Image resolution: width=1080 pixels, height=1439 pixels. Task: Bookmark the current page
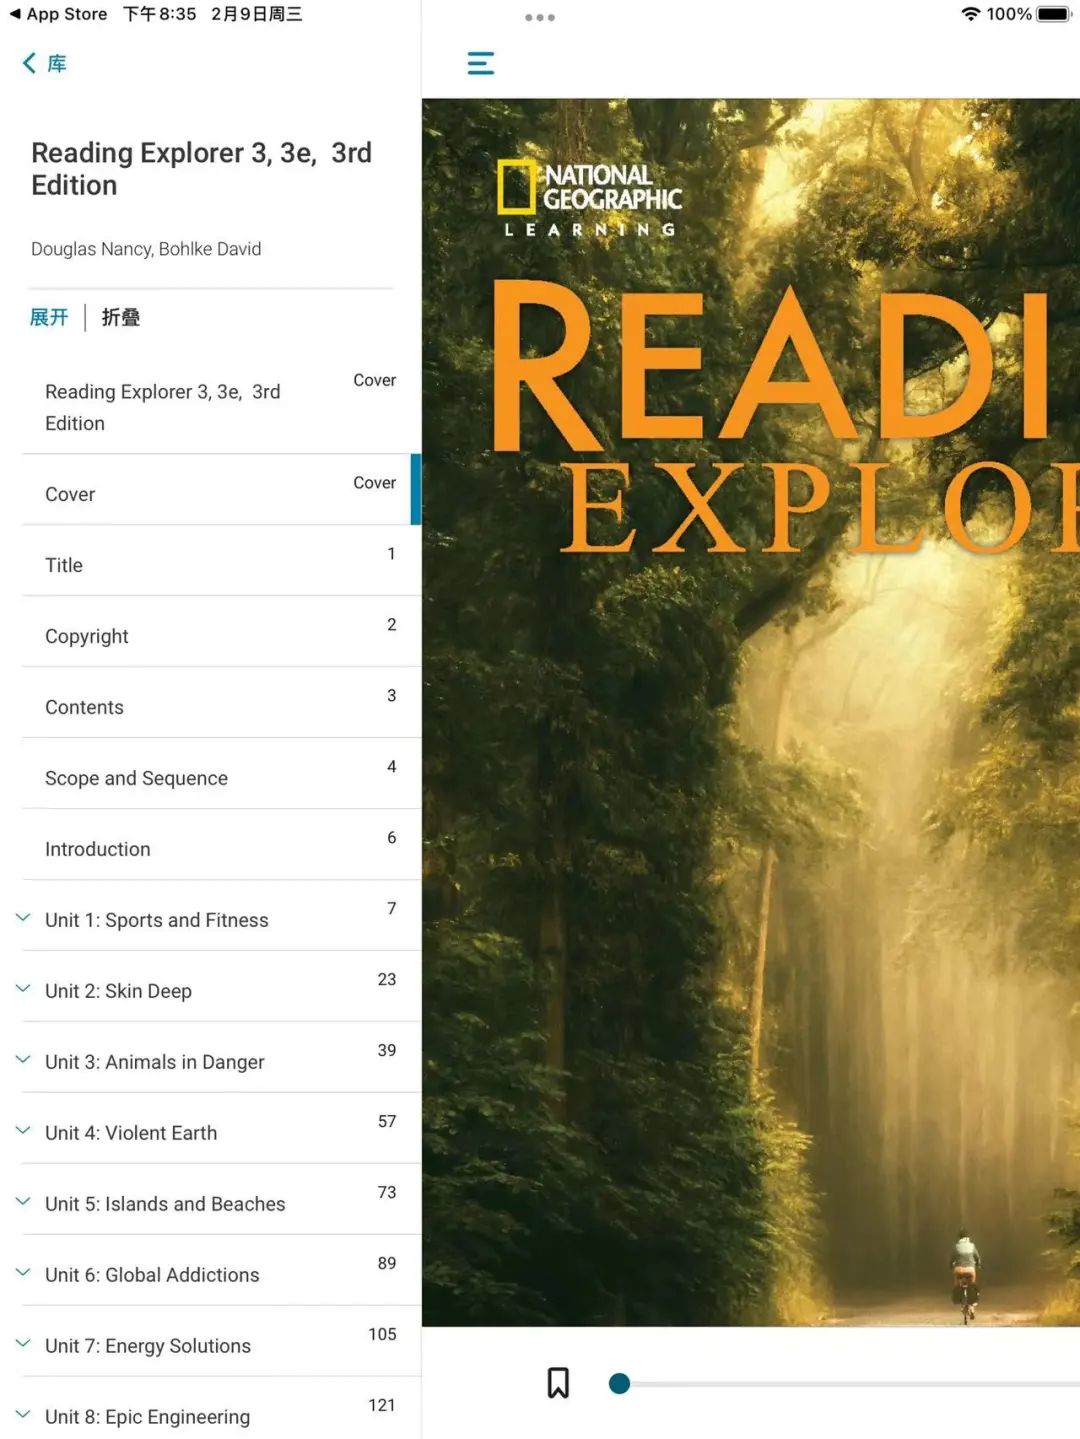click(558, 1383)
